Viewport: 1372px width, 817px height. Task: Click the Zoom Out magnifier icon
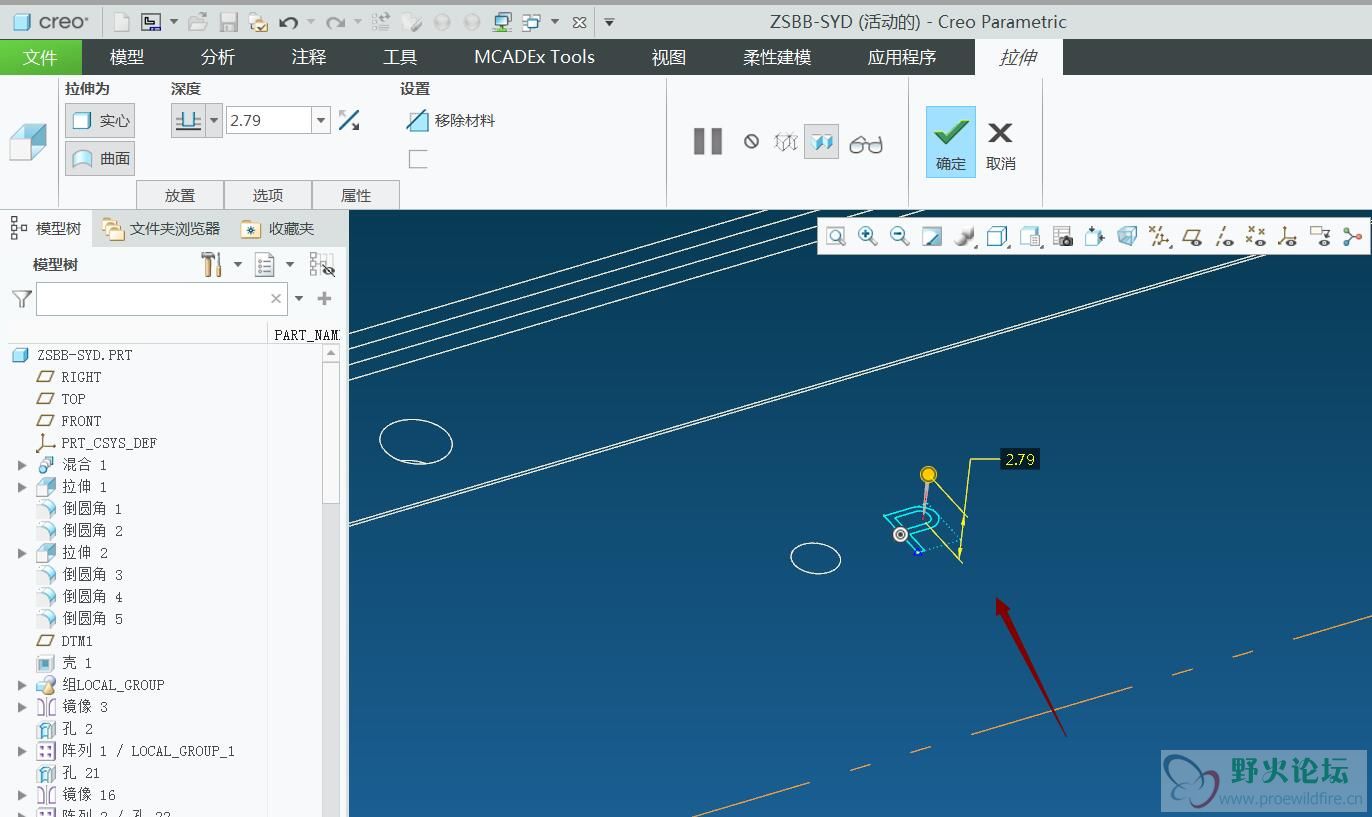pos(900,236)
